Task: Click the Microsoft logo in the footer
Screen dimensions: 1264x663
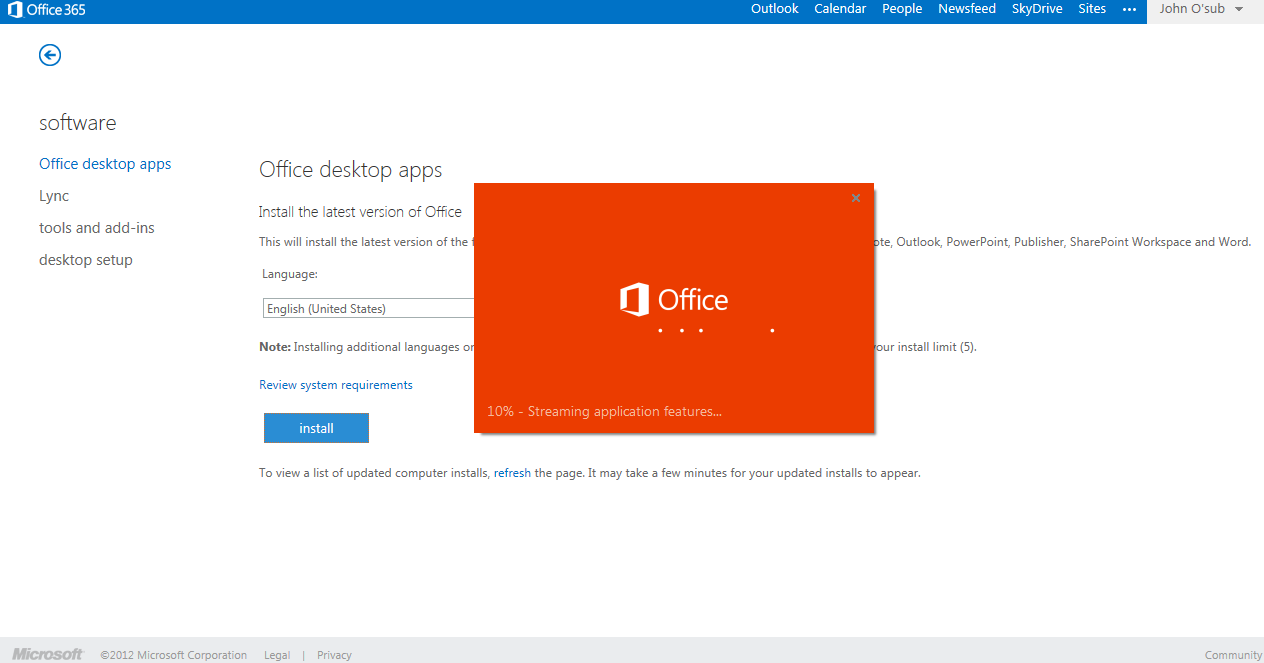Action: click(x=47, y=654)
